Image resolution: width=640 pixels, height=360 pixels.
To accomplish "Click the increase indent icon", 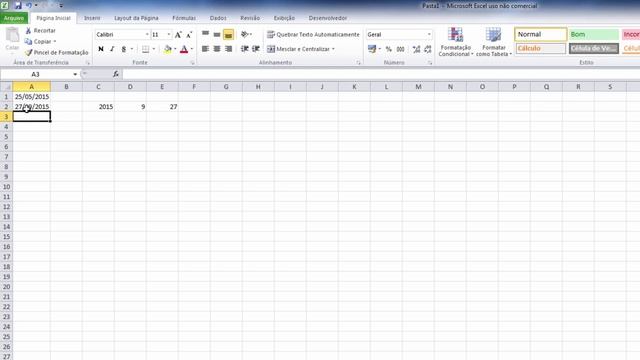I will coord(256,49).
